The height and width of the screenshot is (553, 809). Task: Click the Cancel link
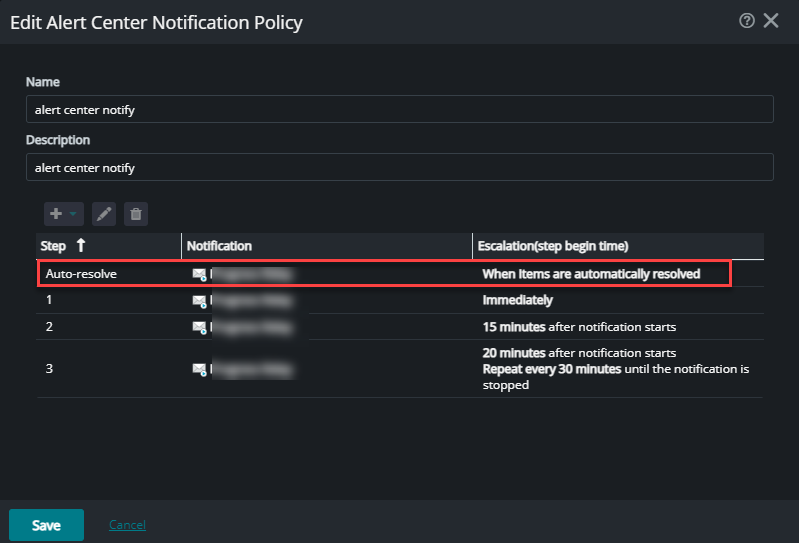click(127, 525)
